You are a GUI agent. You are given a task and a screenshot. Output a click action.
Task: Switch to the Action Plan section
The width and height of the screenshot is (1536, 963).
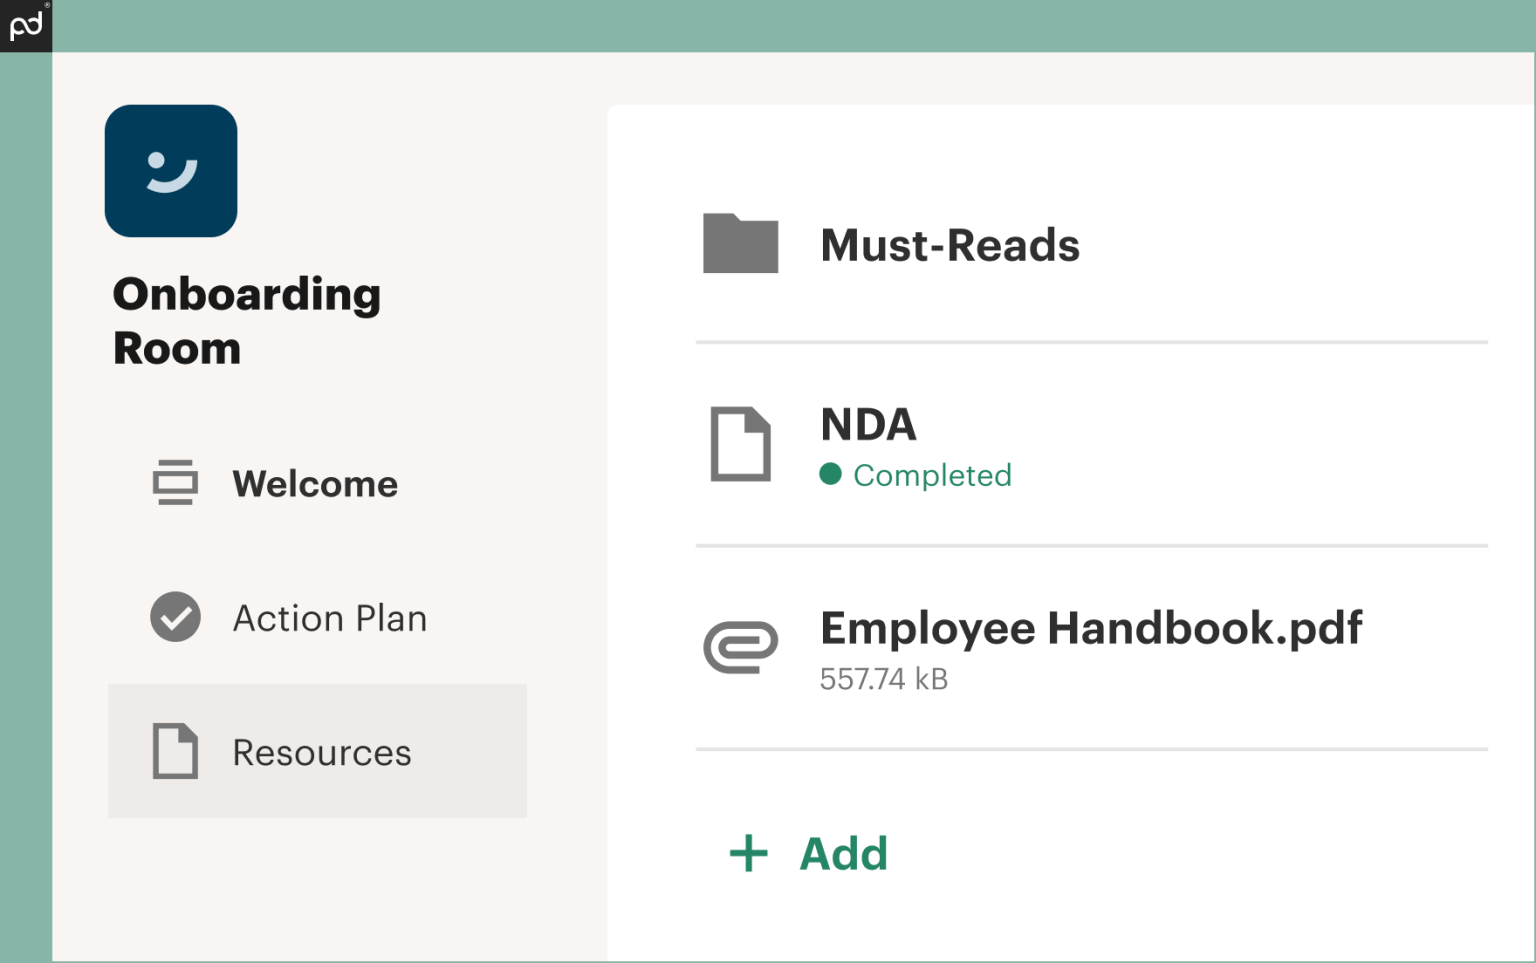tap(330, 618)
